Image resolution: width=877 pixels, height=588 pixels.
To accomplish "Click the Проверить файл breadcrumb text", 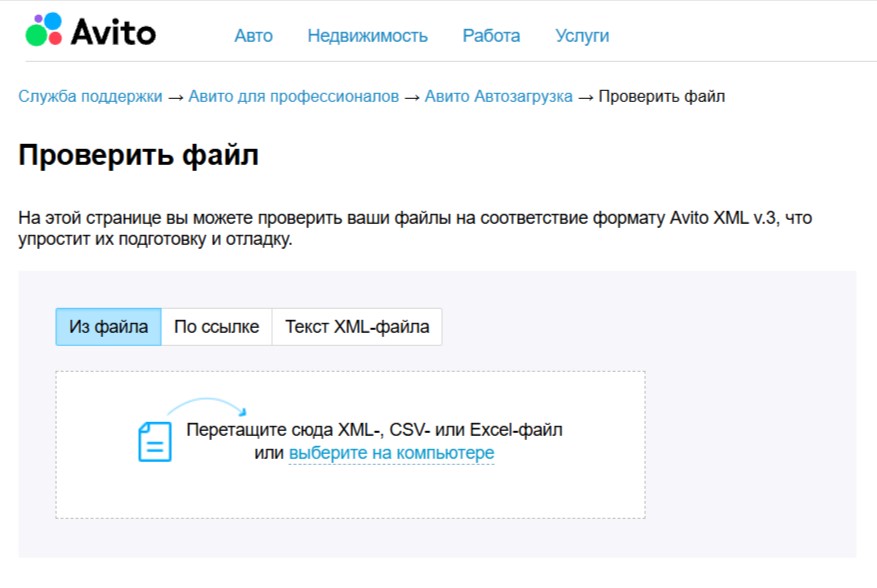I will coord(662,96).
